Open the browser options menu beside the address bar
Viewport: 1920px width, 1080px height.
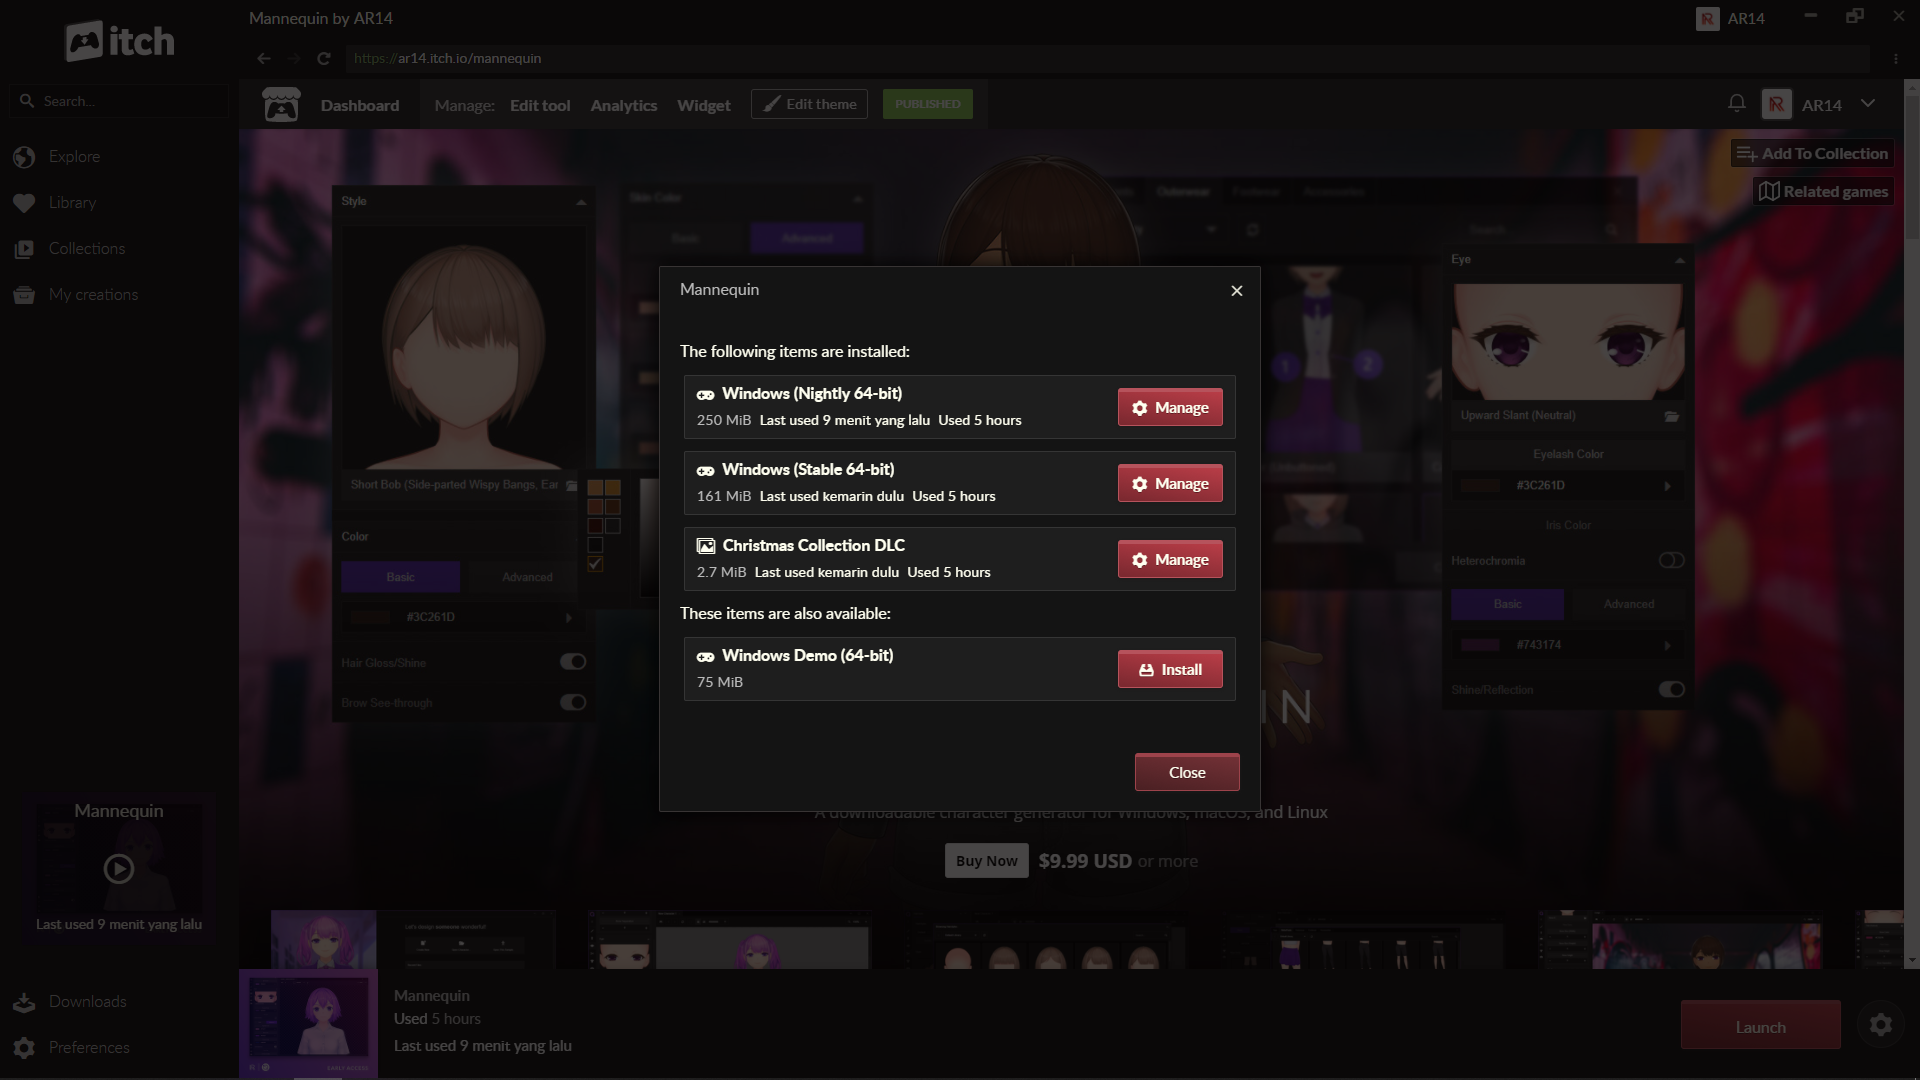tap(1895, 58)
